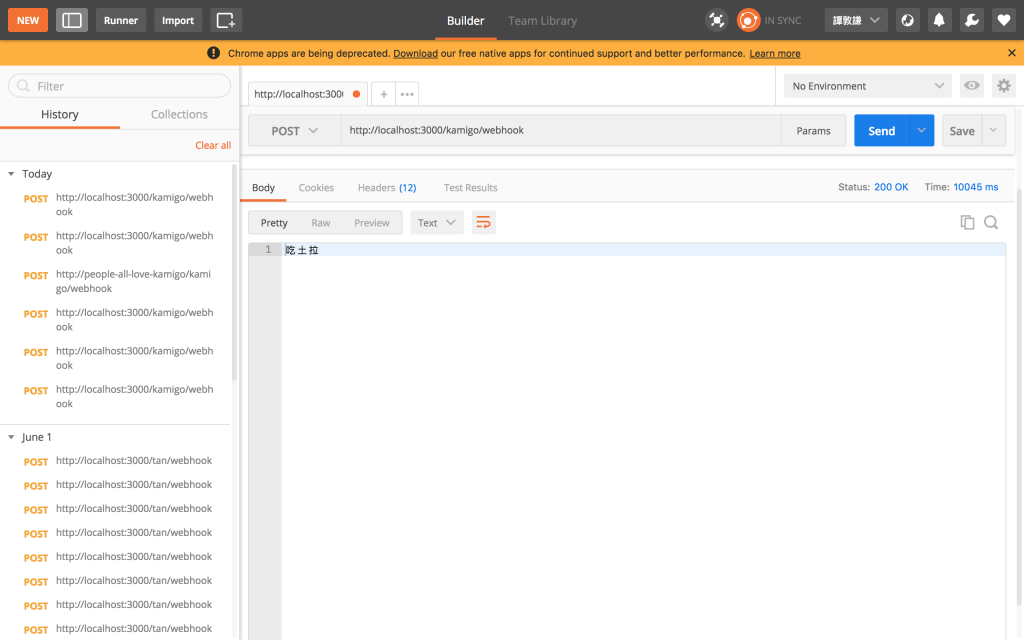
Task: Focus the Filter search field
Action: 120,86
